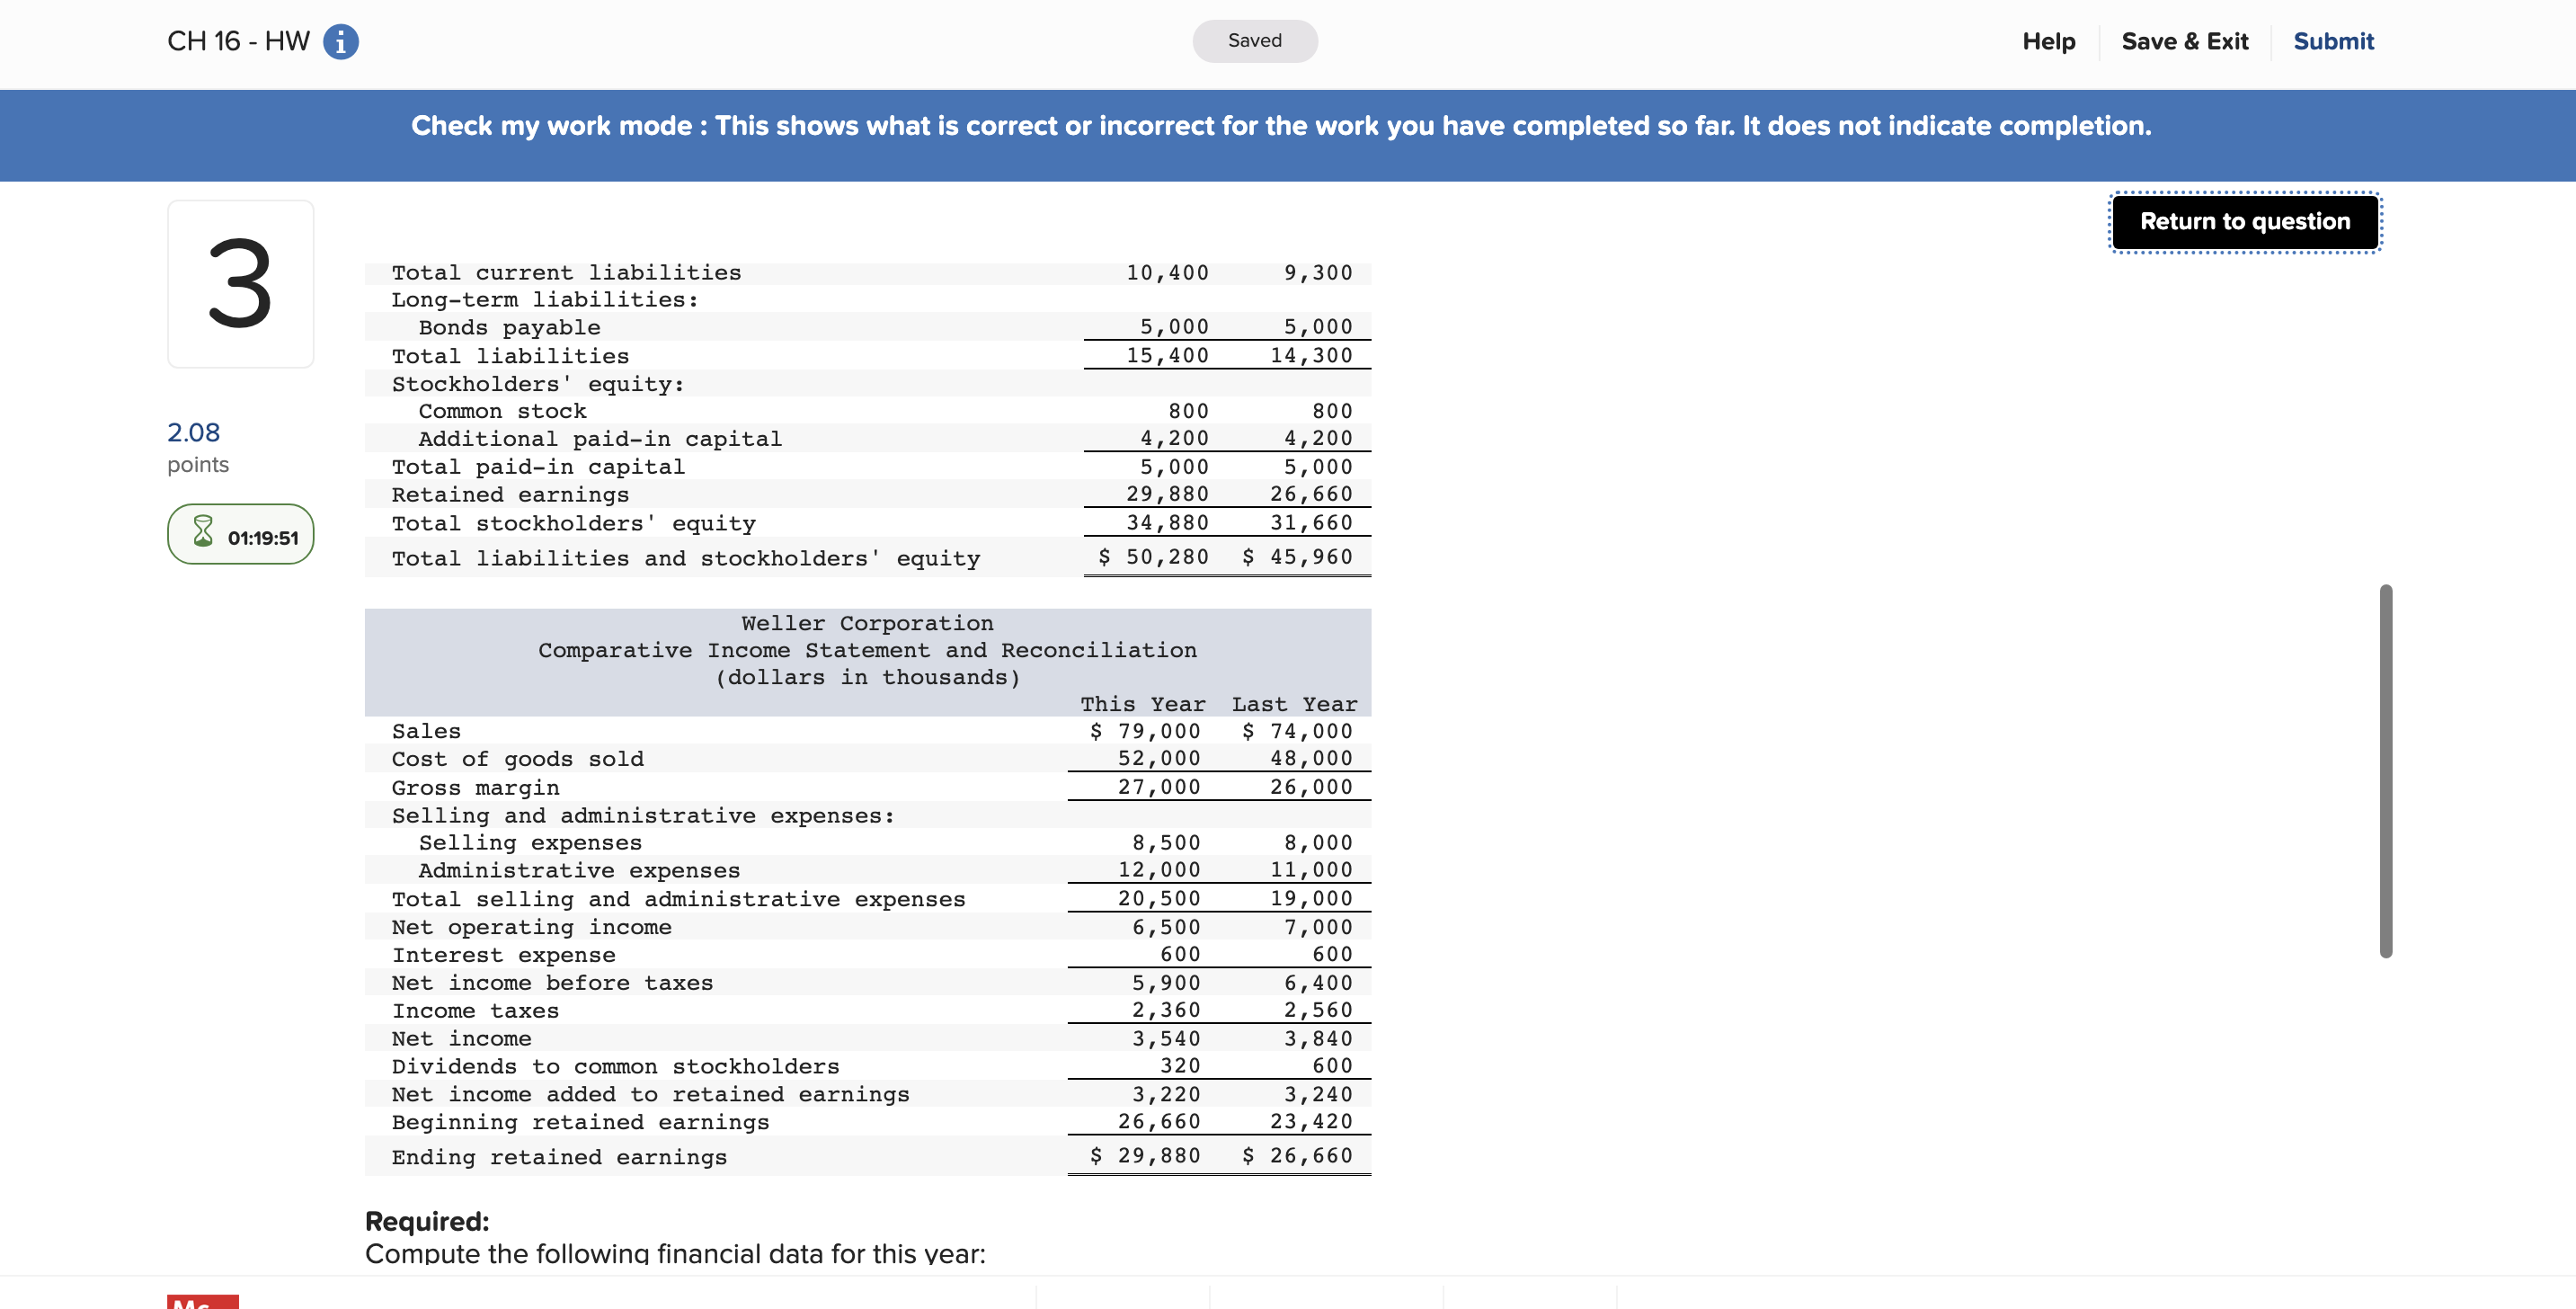Submit the homework assignment
Viewport: 2576px width, 1309px height.
coord(2333,41)
